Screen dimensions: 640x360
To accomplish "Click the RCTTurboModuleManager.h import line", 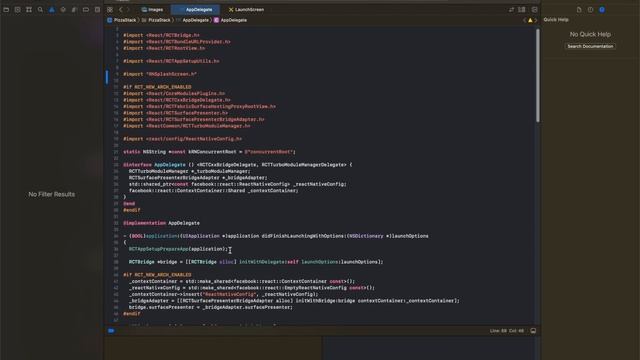I will [187, 126].
